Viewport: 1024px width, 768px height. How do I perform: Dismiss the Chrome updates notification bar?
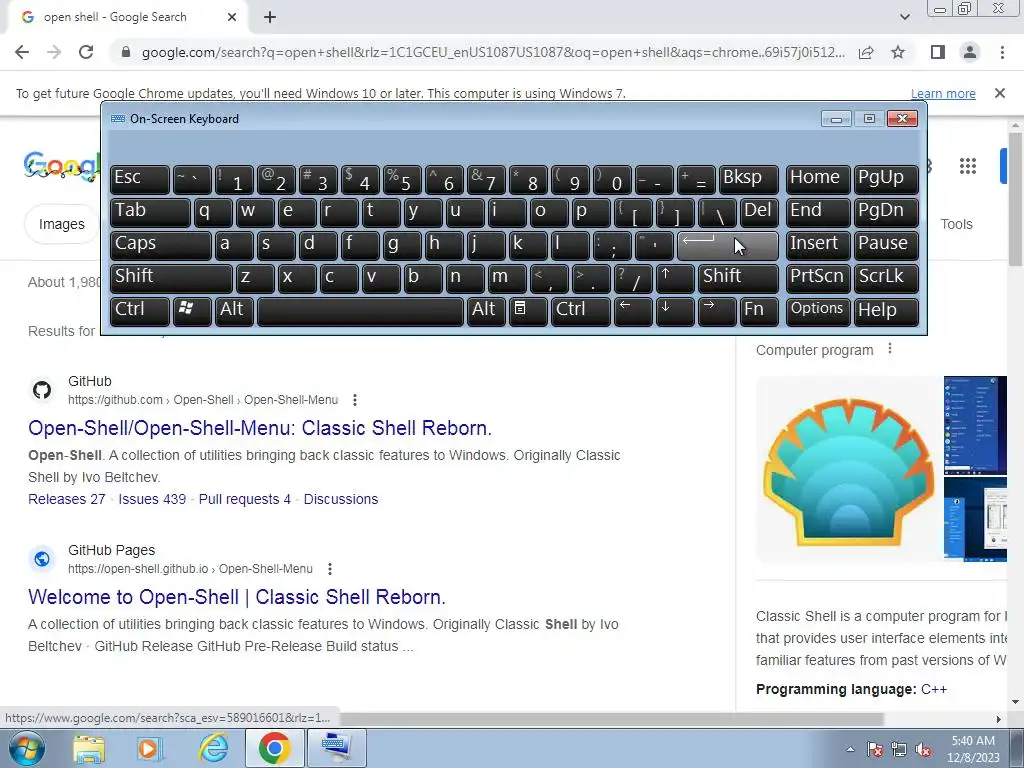[999, 93]
